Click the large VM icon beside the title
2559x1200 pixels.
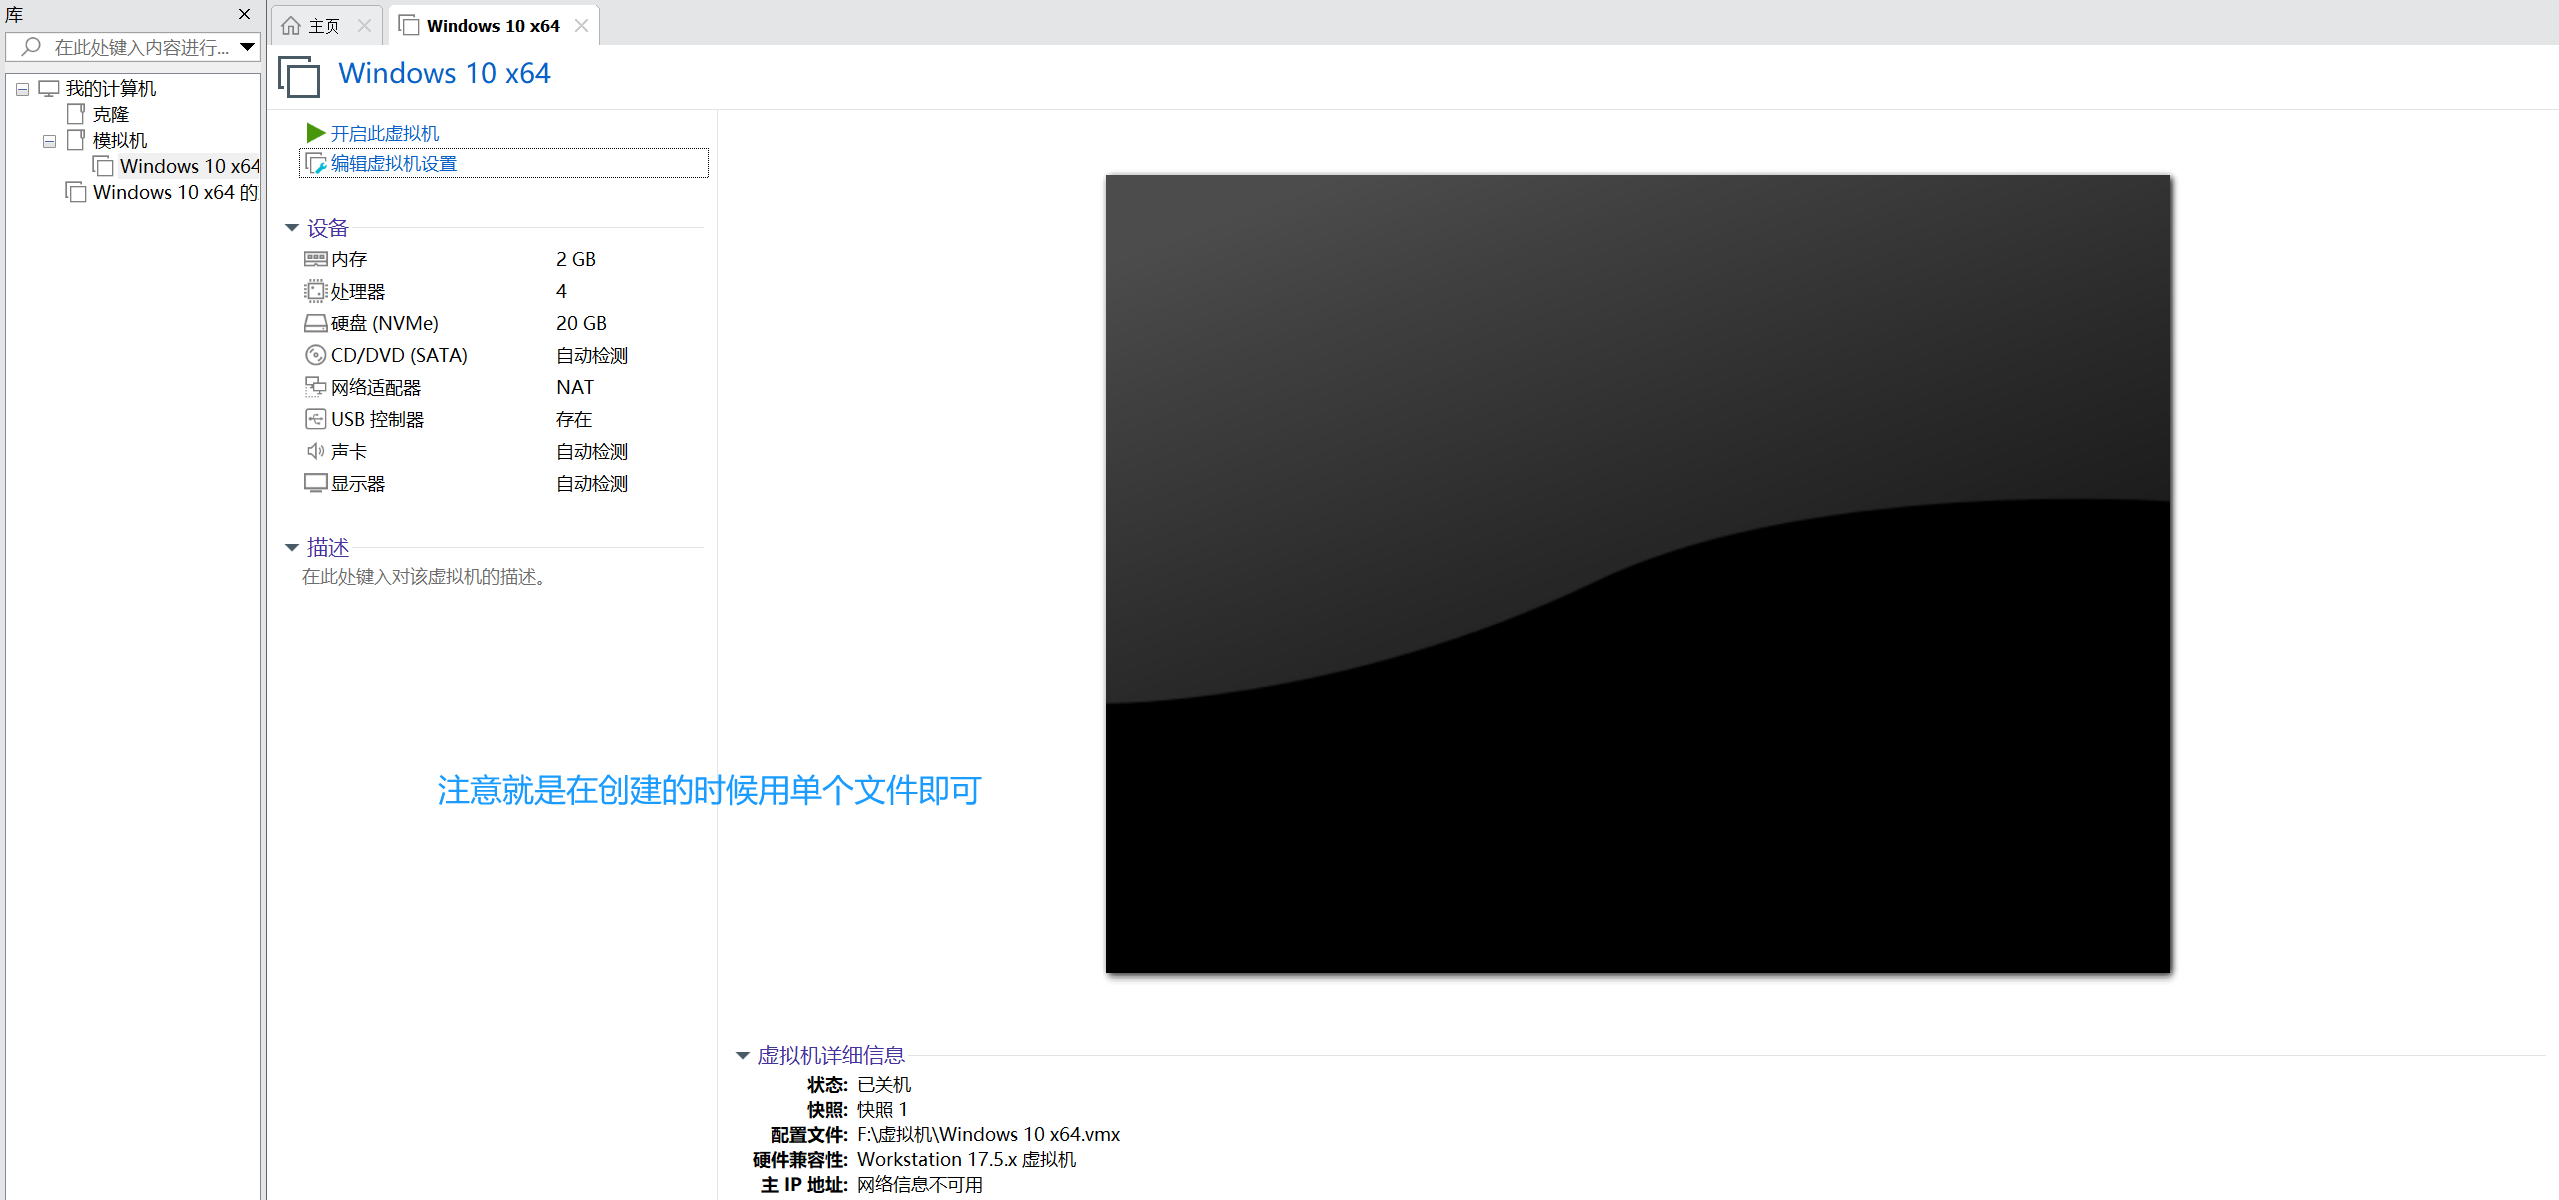tap(299, 77)
